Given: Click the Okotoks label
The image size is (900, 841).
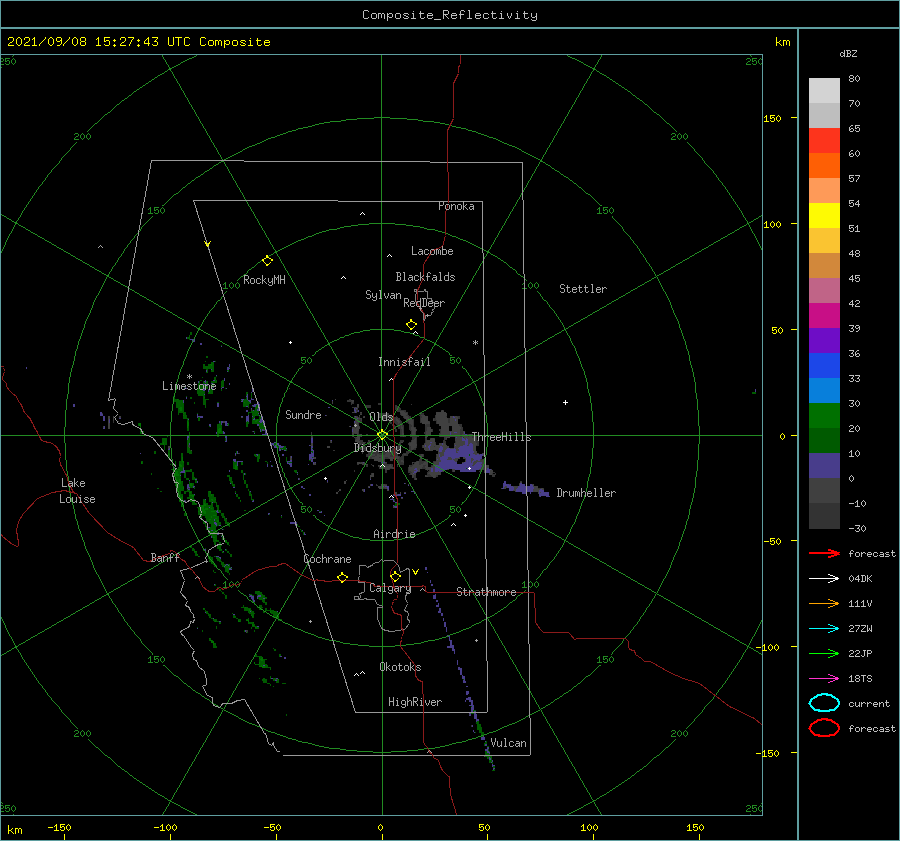Looking at the screenshot, I should click(400, 667).
